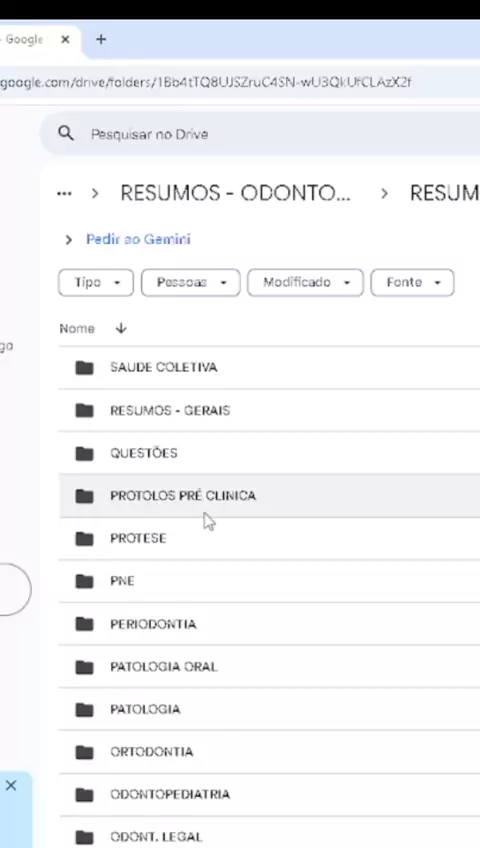Click the PERIODONTIA folder icon
Screen dimensions: 480x848
pyautogui.click(x=84, y=624)
